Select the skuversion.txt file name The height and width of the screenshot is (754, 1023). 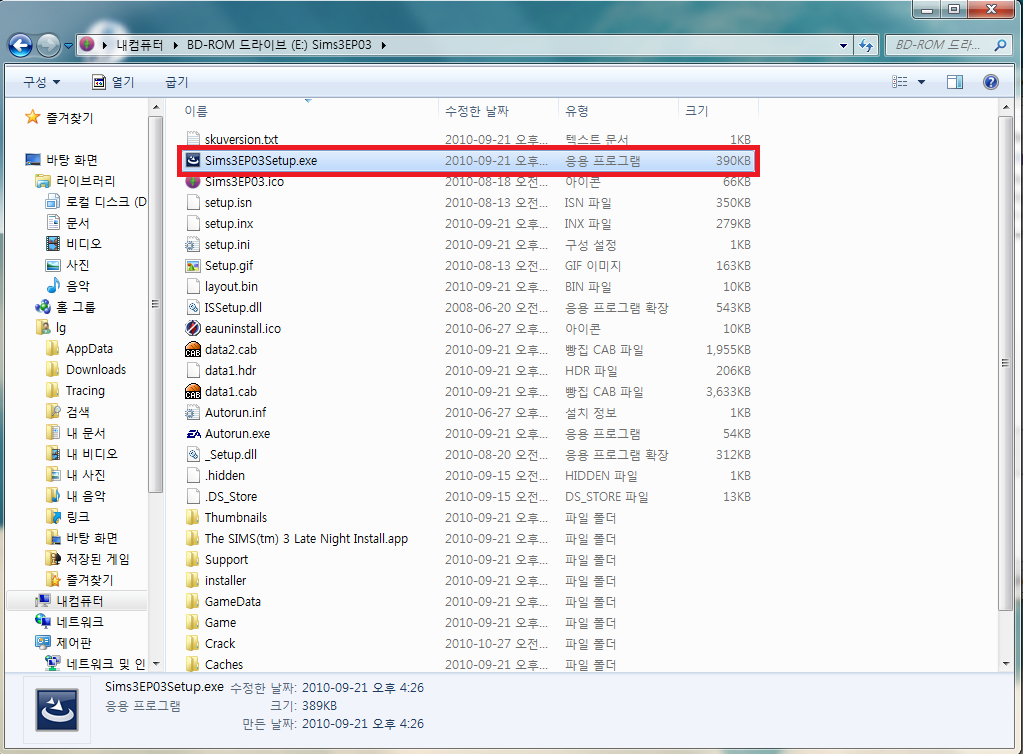tap(241, 140)
